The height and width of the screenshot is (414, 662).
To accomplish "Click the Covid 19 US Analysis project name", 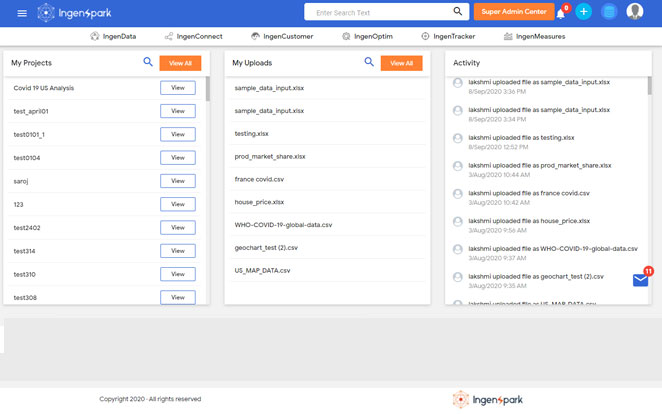I will [43, 88].
